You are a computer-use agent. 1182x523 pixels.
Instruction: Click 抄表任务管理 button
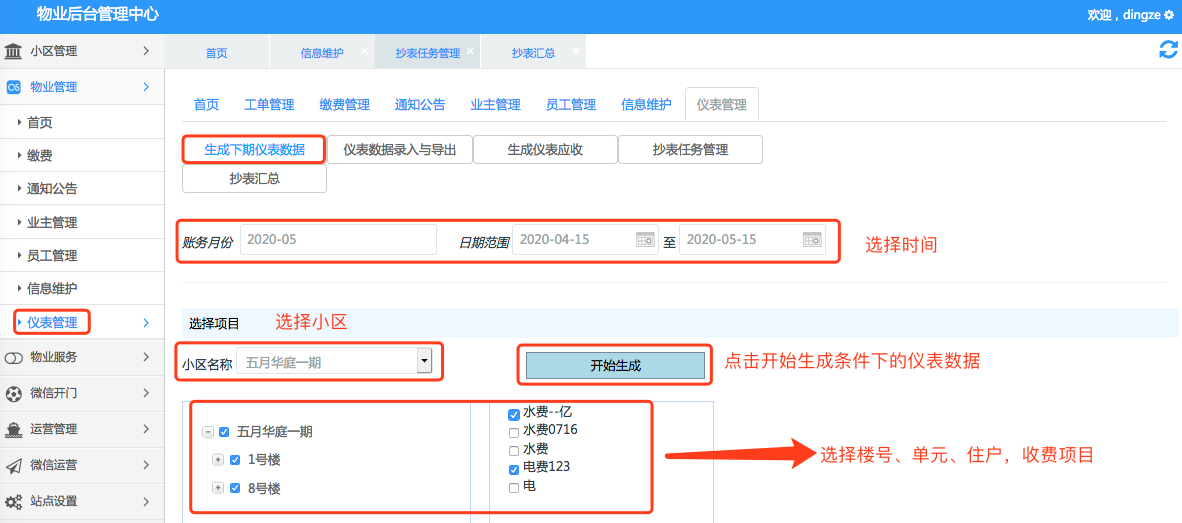(x=691, y=149)
